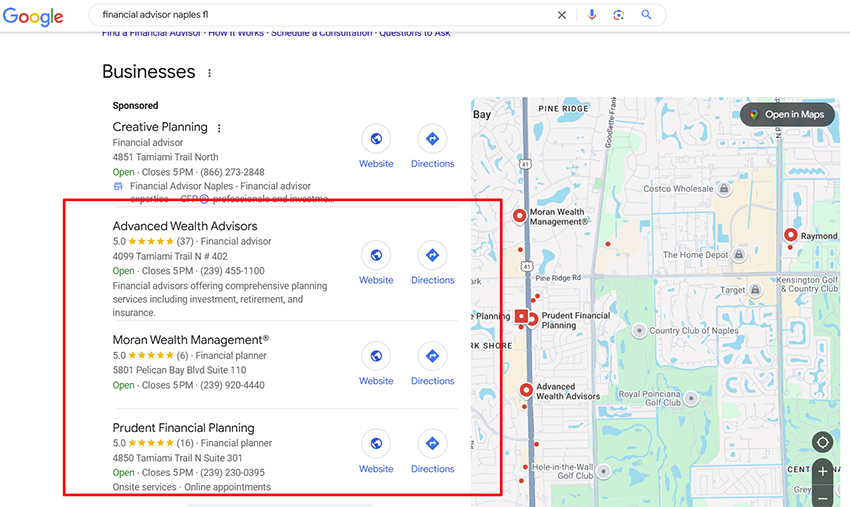This screenshot has width=850, height=507.
Task: Click Hole-in-the-Wall Golf Club marker
Action: [x=603, y=471]
